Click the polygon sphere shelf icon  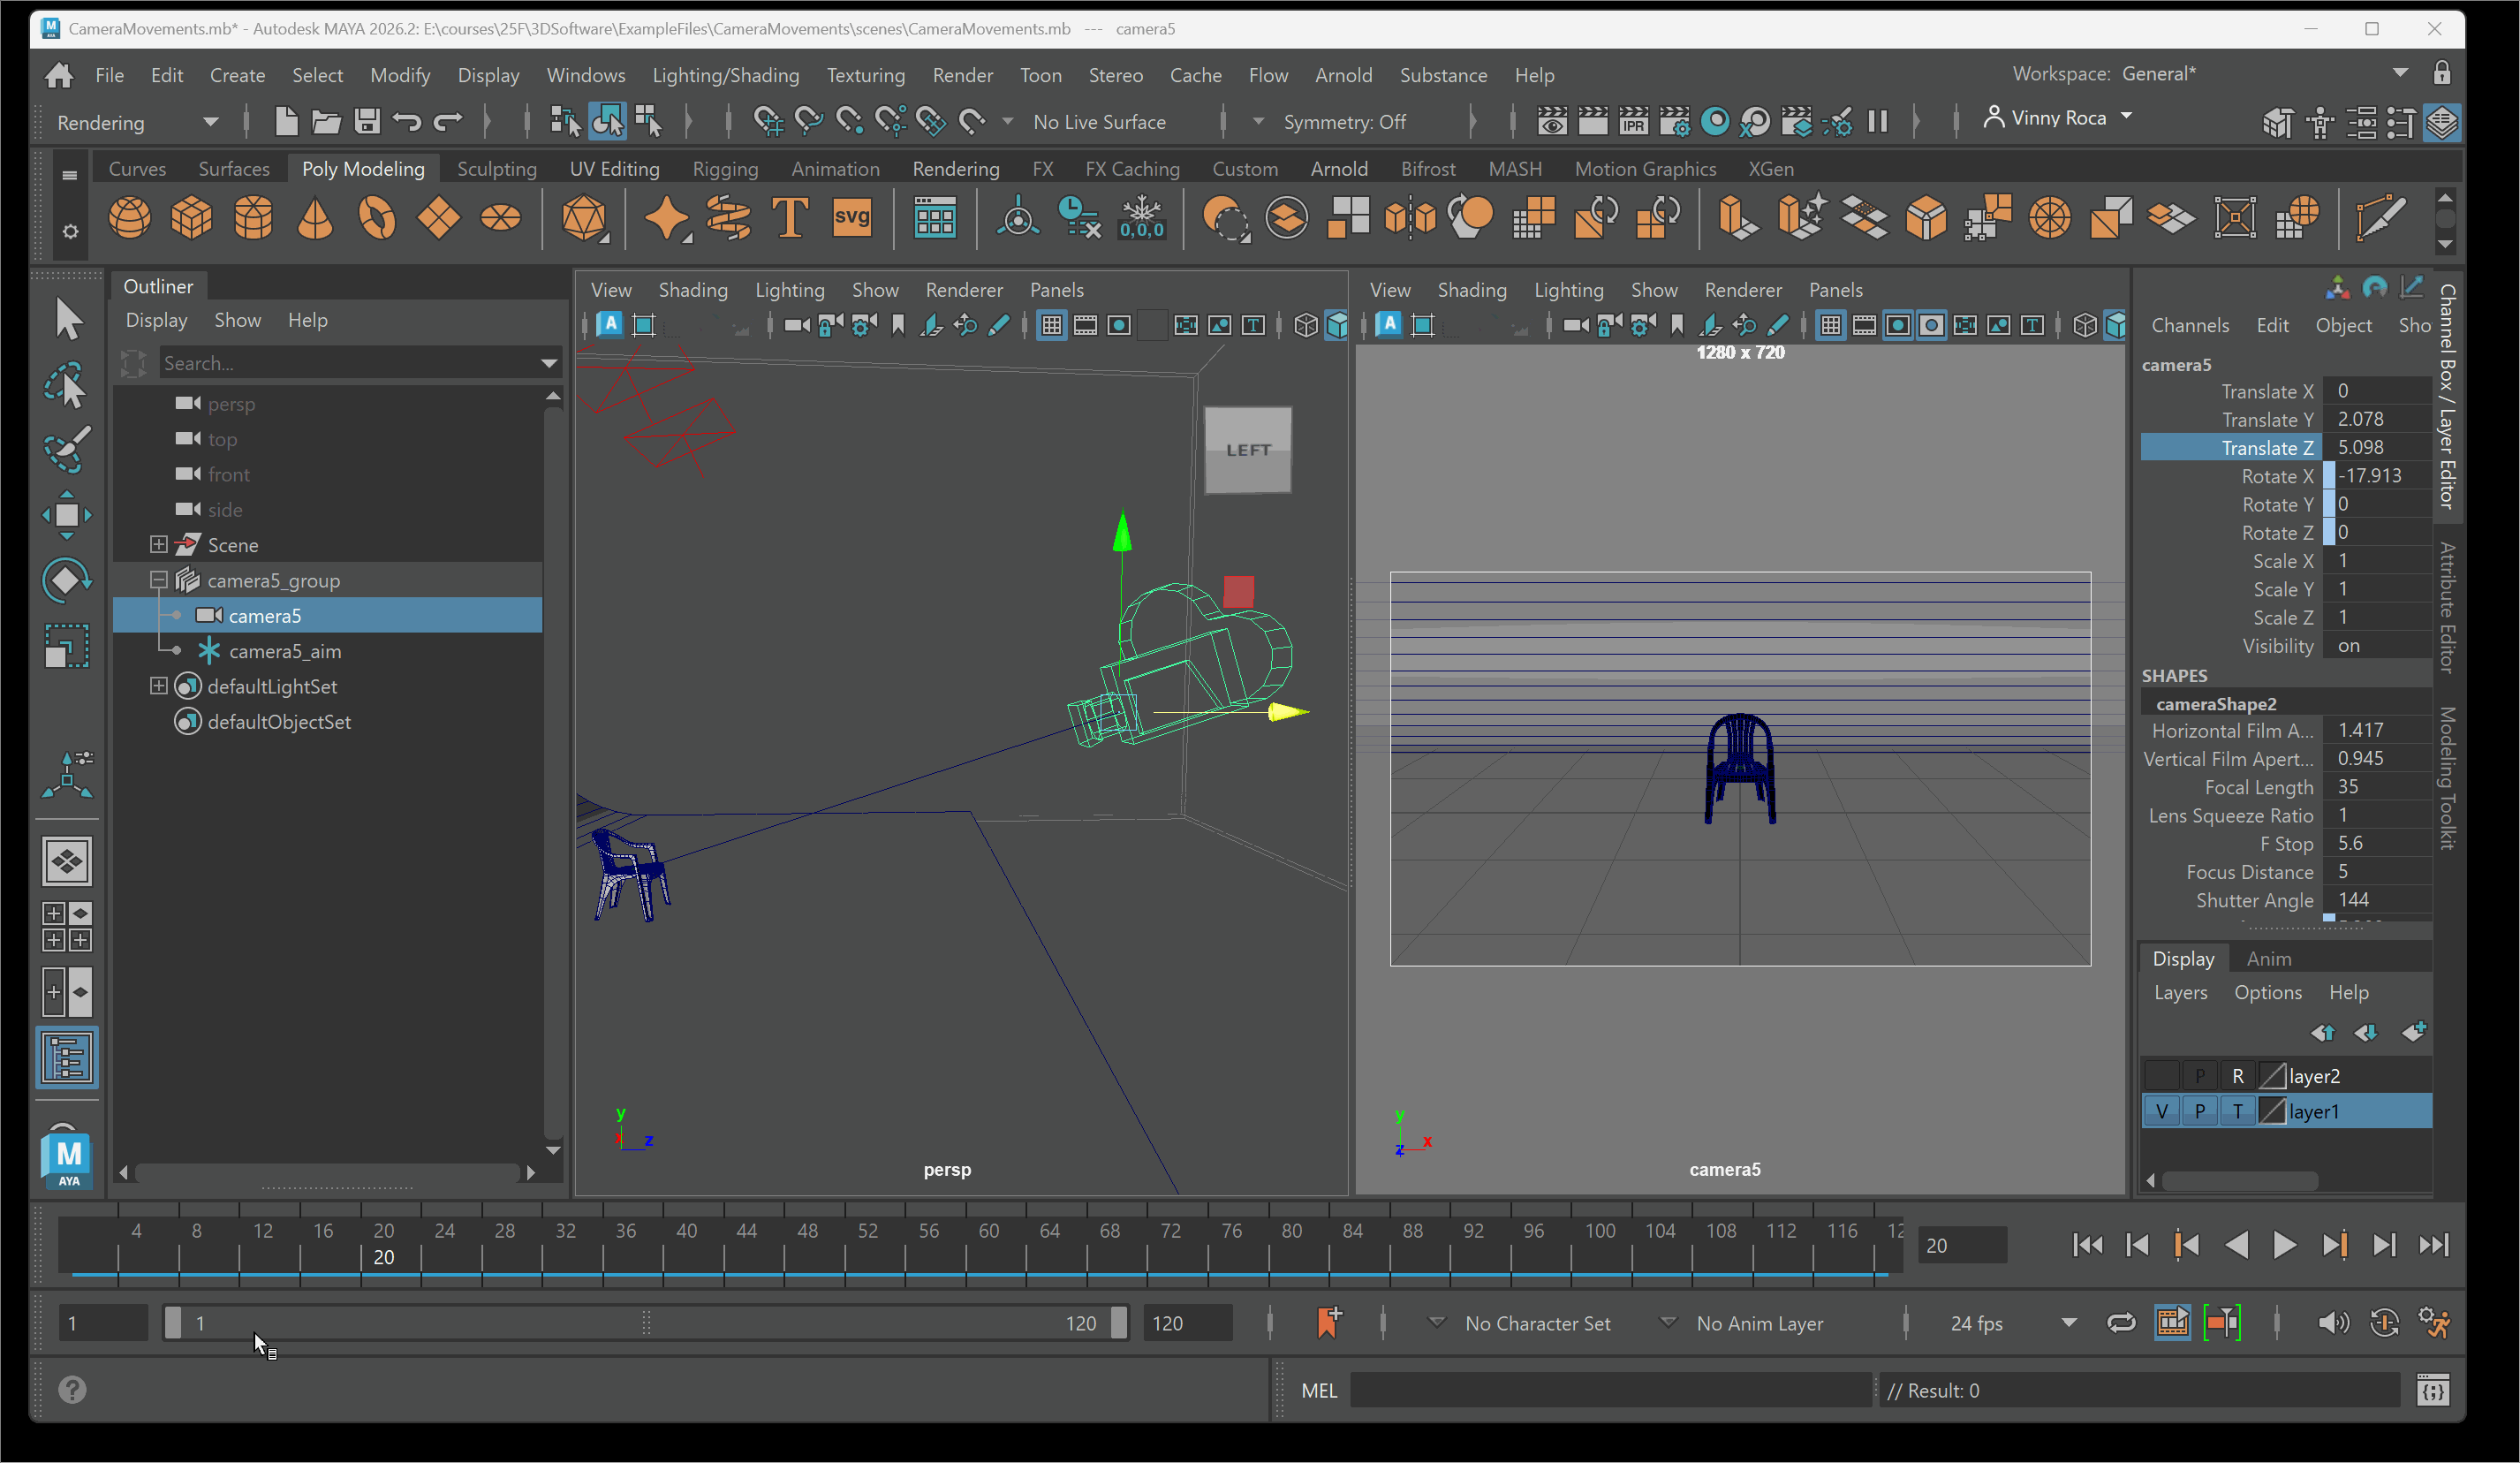coord(129,217)
